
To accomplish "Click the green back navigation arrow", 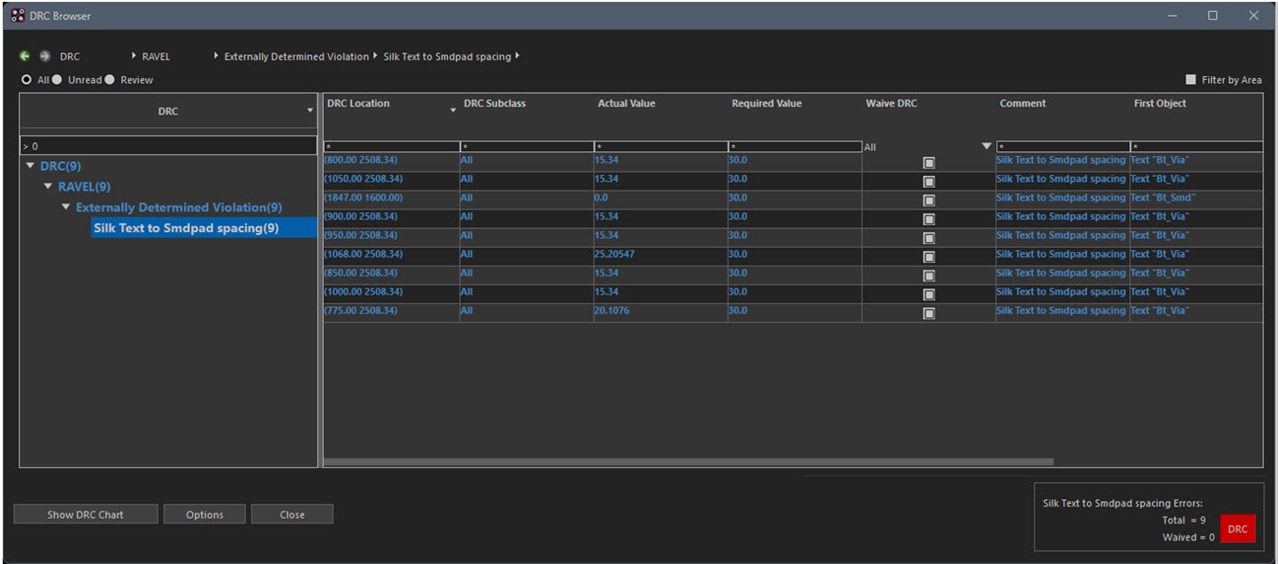I will pos(25,57).
